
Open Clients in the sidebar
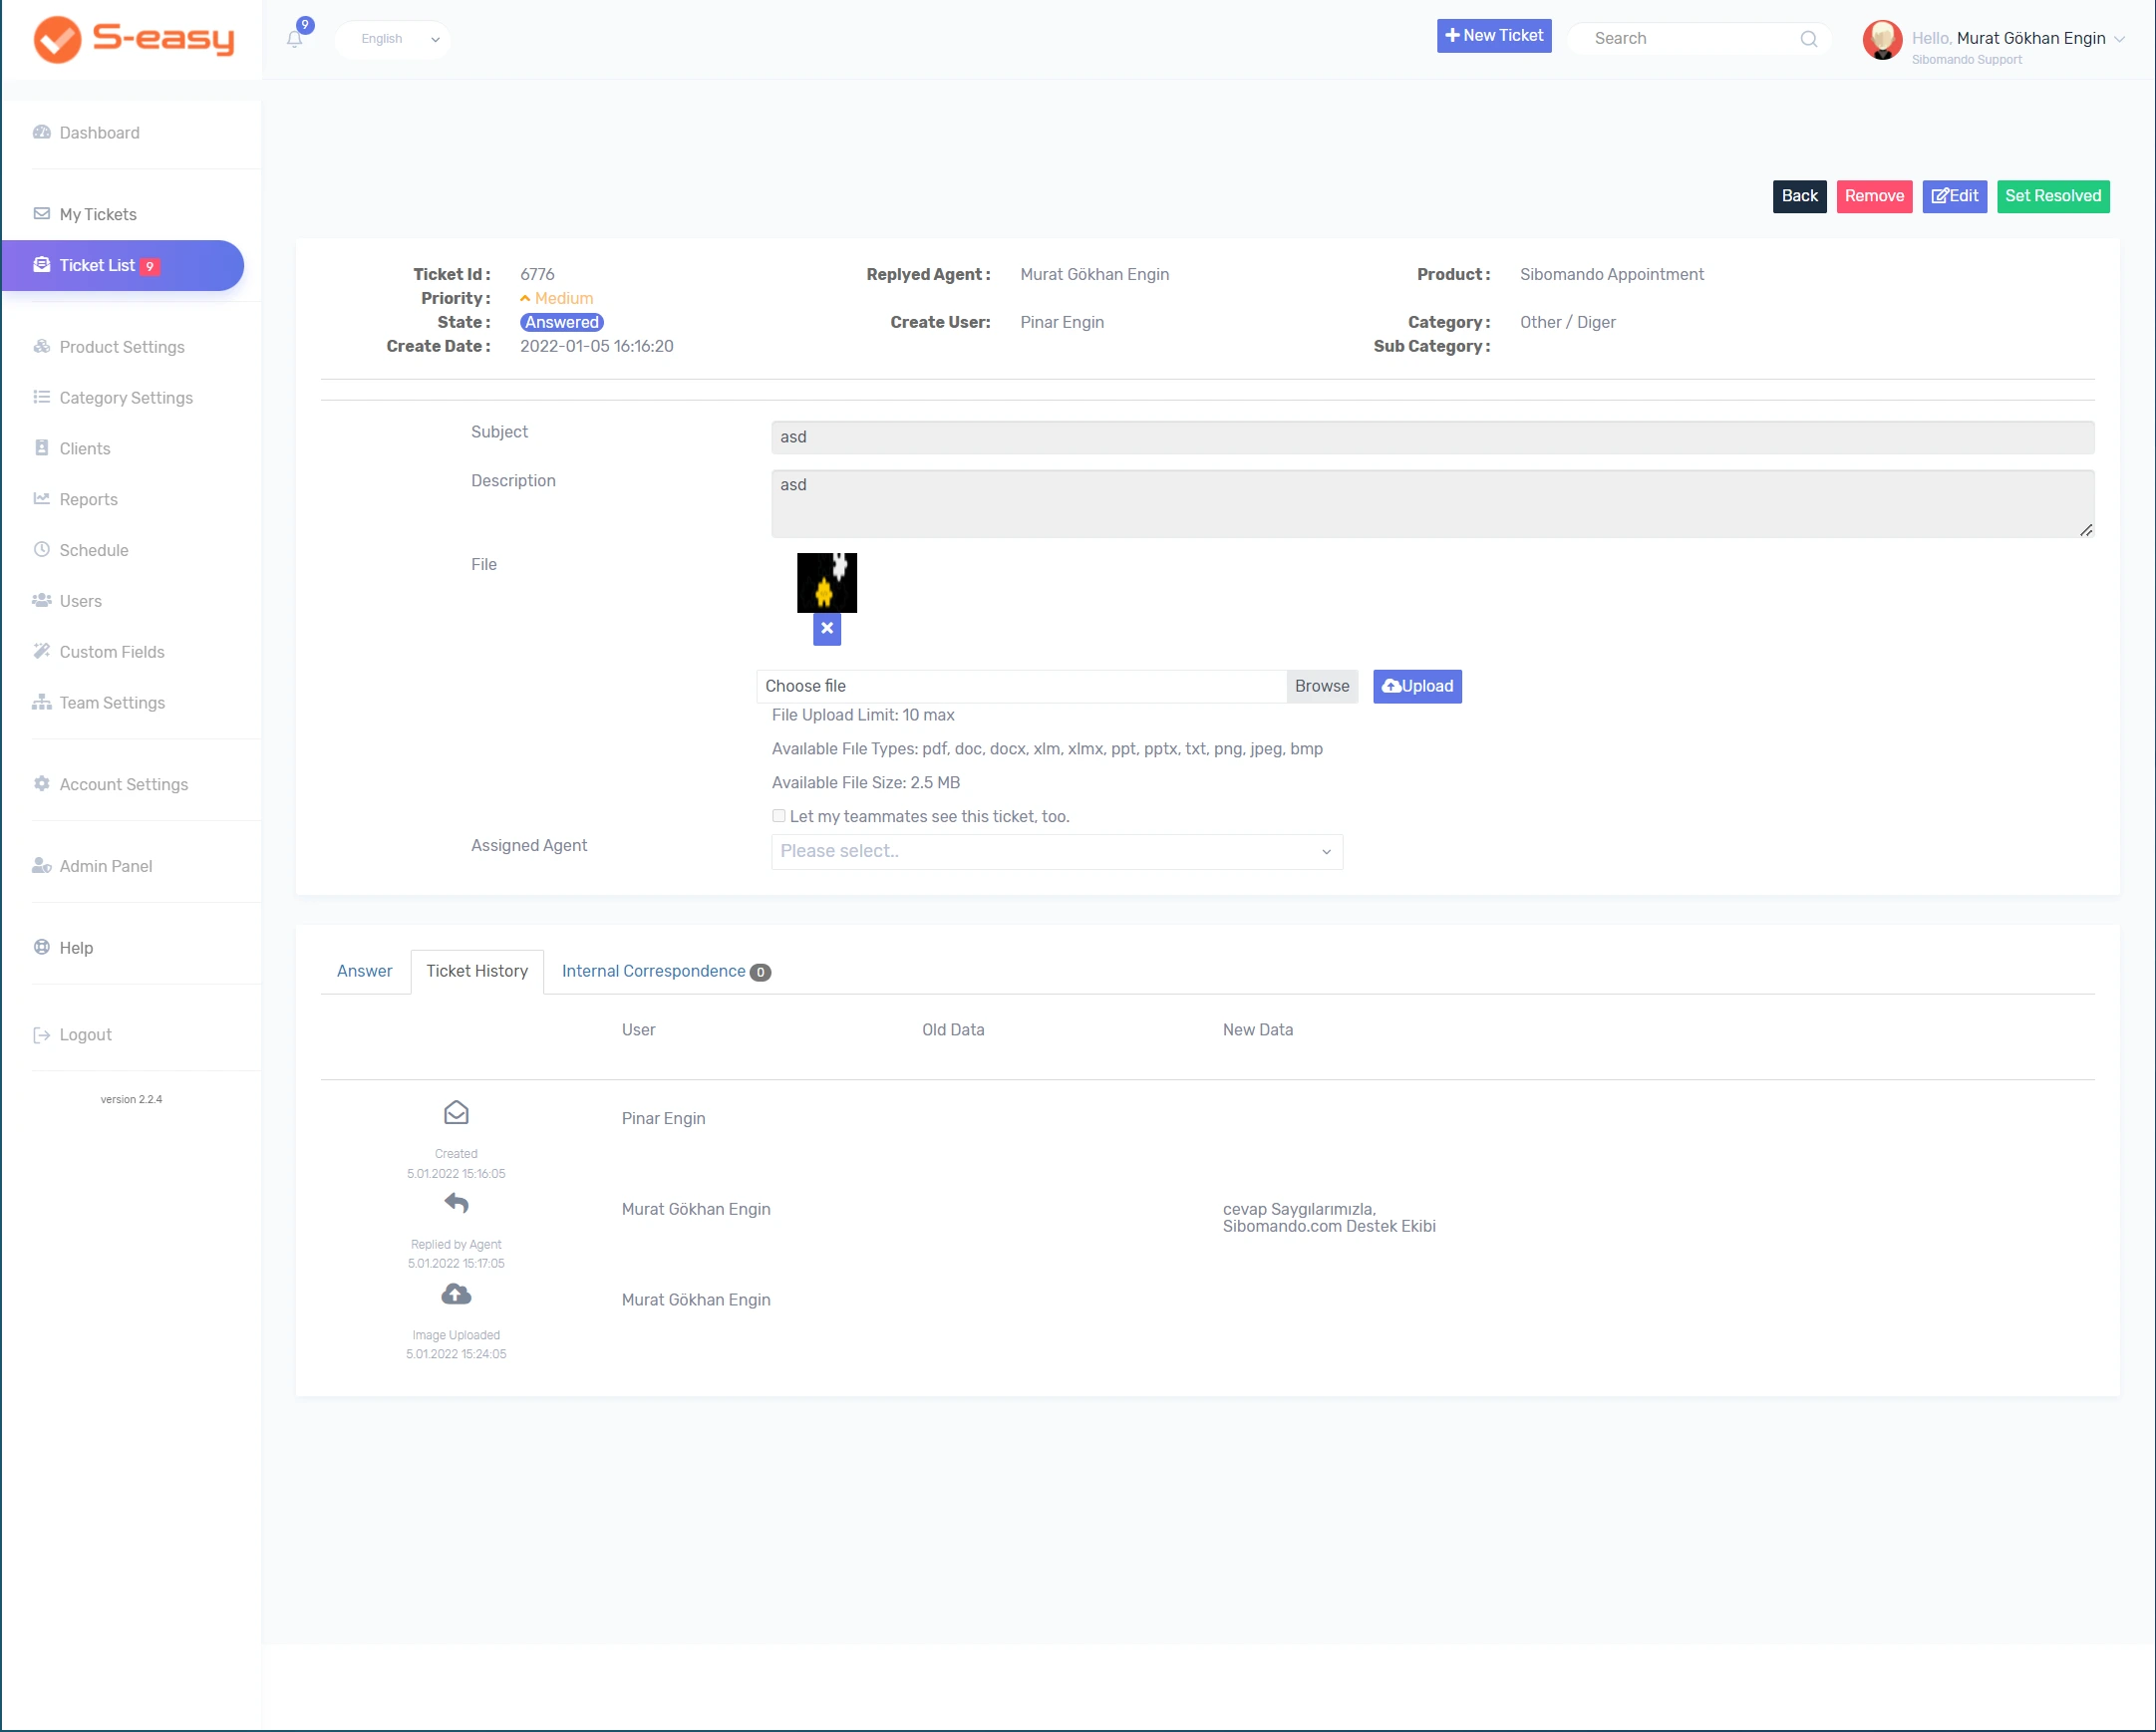(84, 448)
